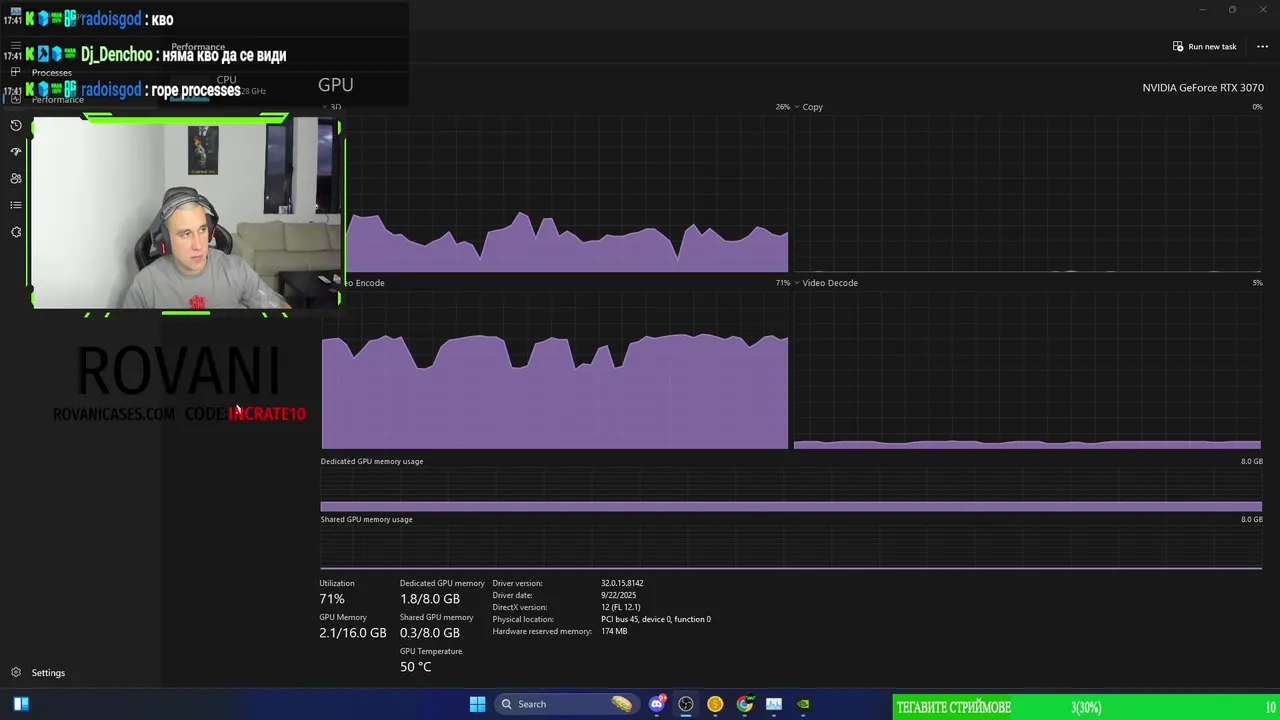Click the 0.3/8.0 GB shared memory value
1280x720 pixels.
pyautogui.click(x=430, y=633)
